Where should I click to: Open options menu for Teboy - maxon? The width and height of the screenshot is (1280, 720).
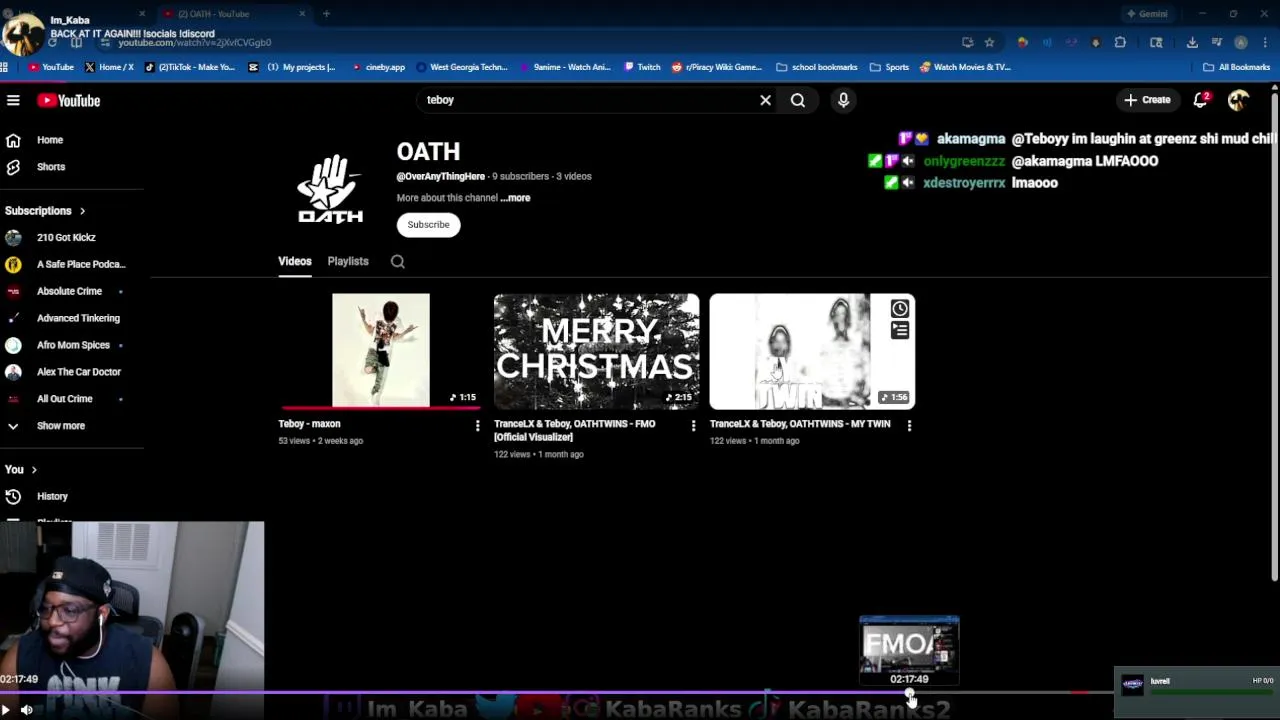[477, 426]
